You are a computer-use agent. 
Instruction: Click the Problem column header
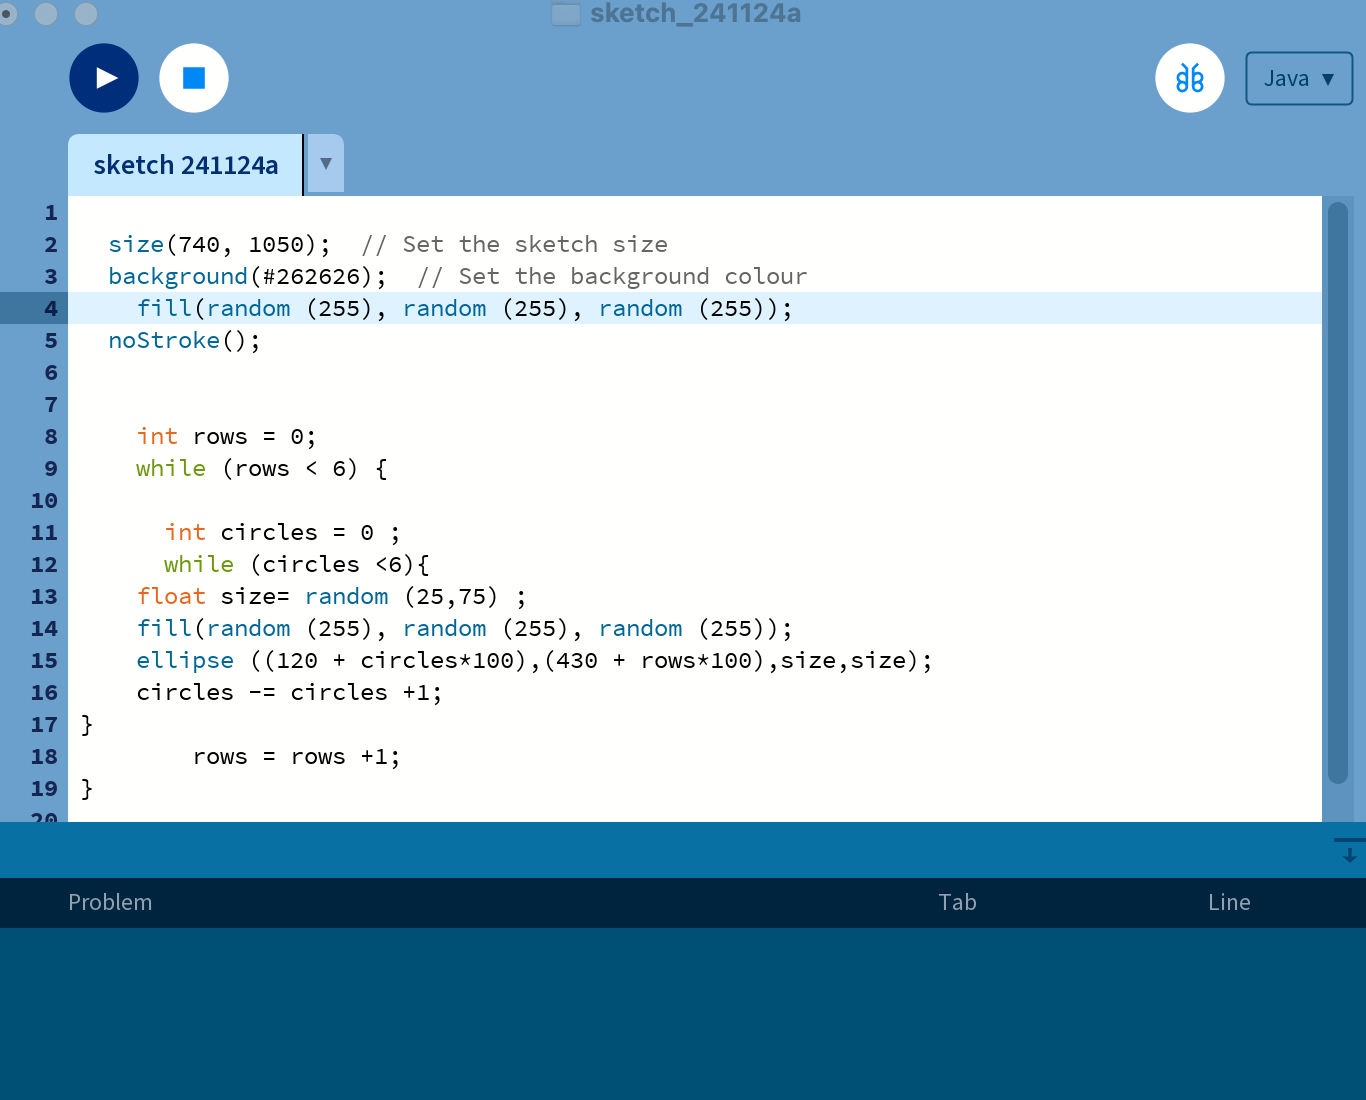coord(110,902)
